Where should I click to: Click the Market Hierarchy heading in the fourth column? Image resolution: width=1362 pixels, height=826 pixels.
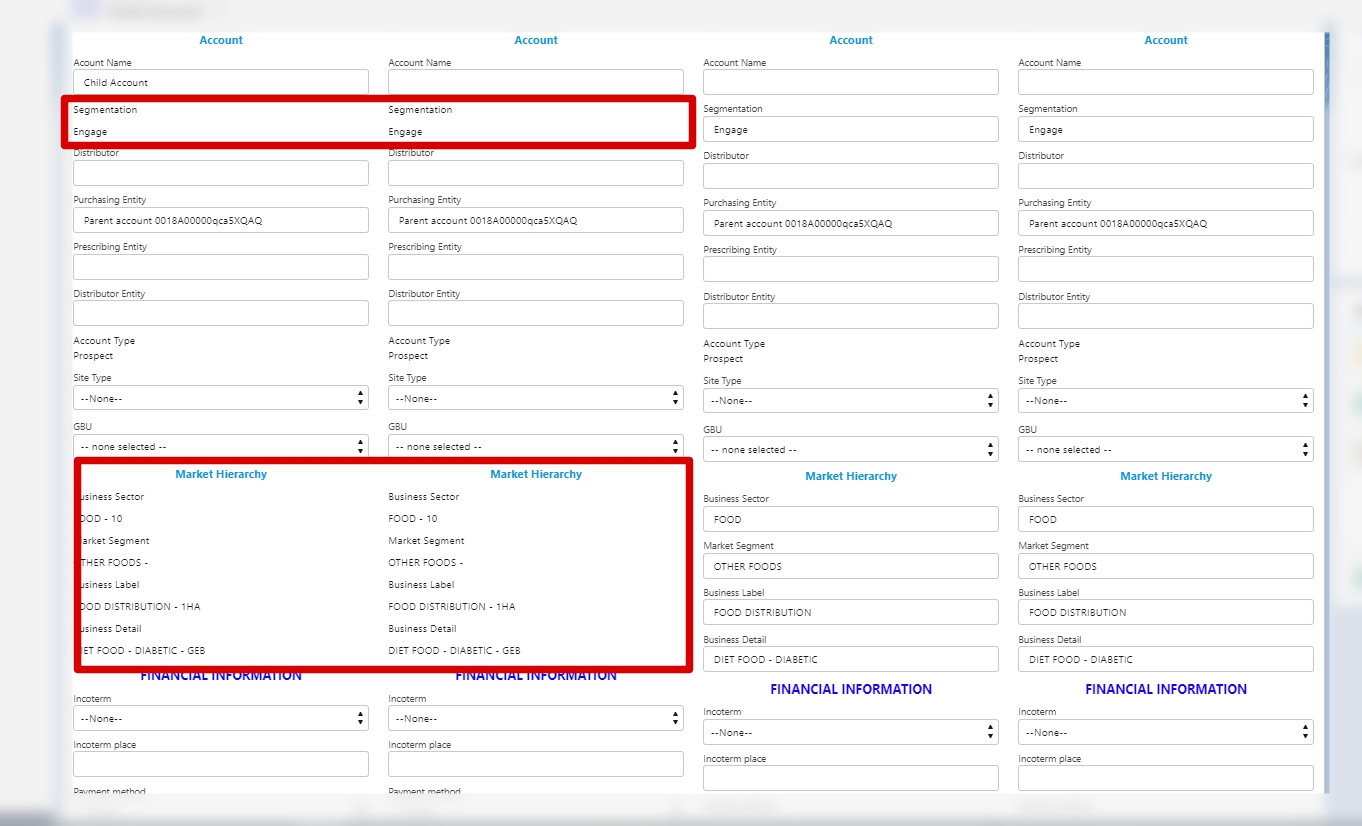(1166, 476)
